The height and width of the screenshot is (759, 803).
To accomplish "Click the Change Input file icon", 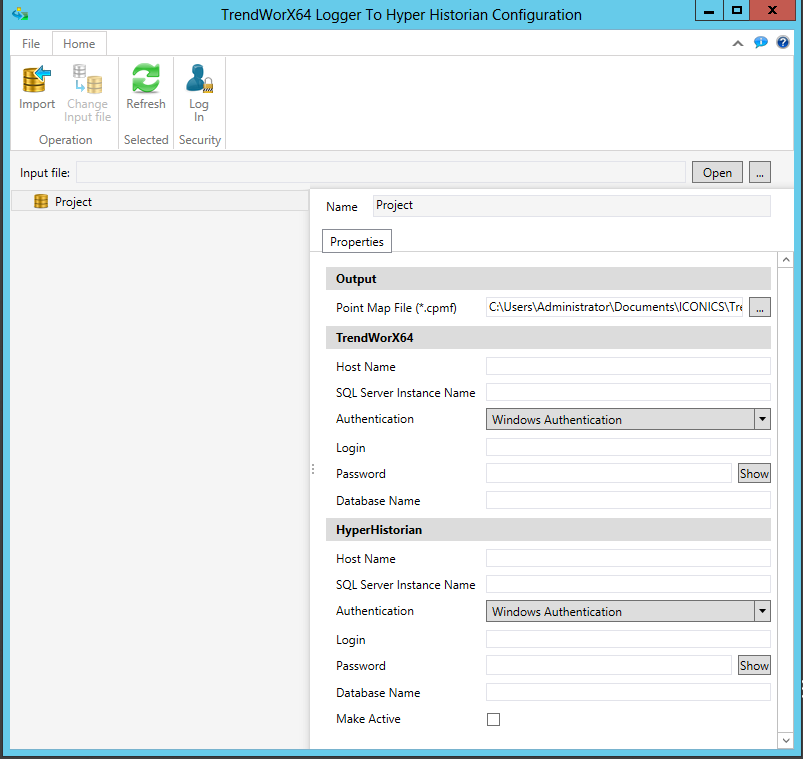I will (87, 80).
